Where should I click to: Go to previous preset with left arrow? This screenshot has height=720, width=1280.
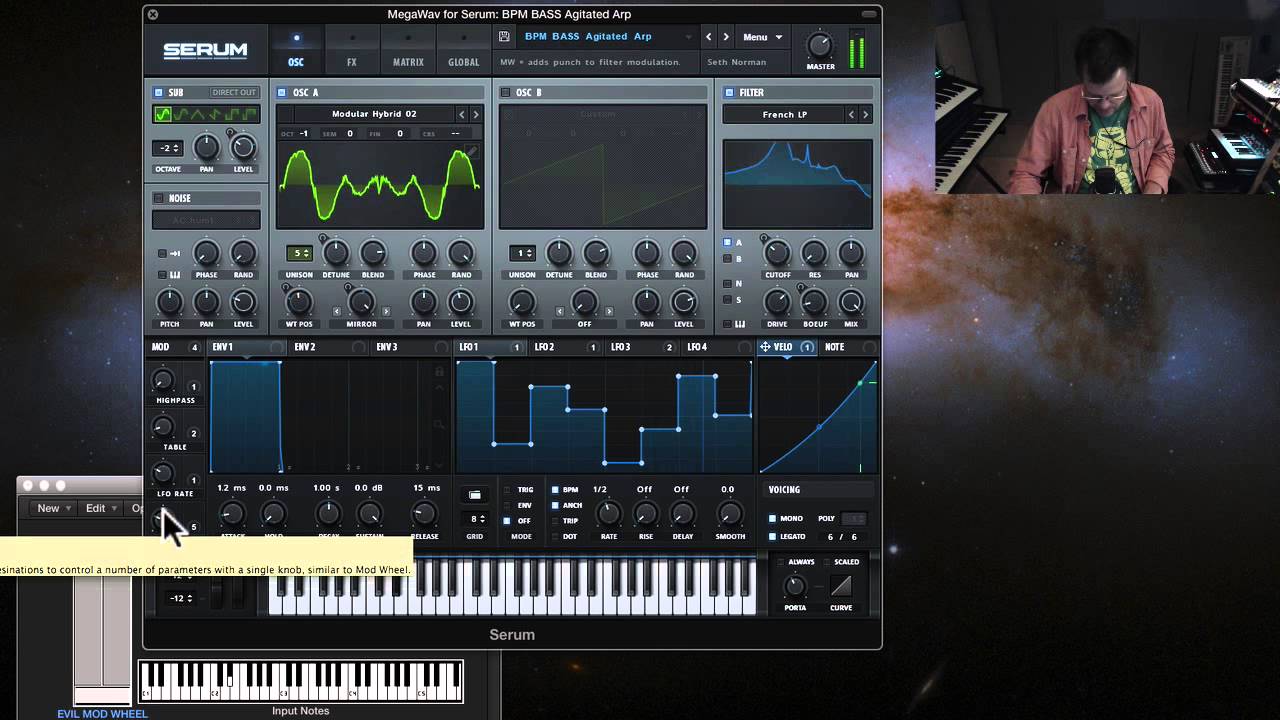709,37
